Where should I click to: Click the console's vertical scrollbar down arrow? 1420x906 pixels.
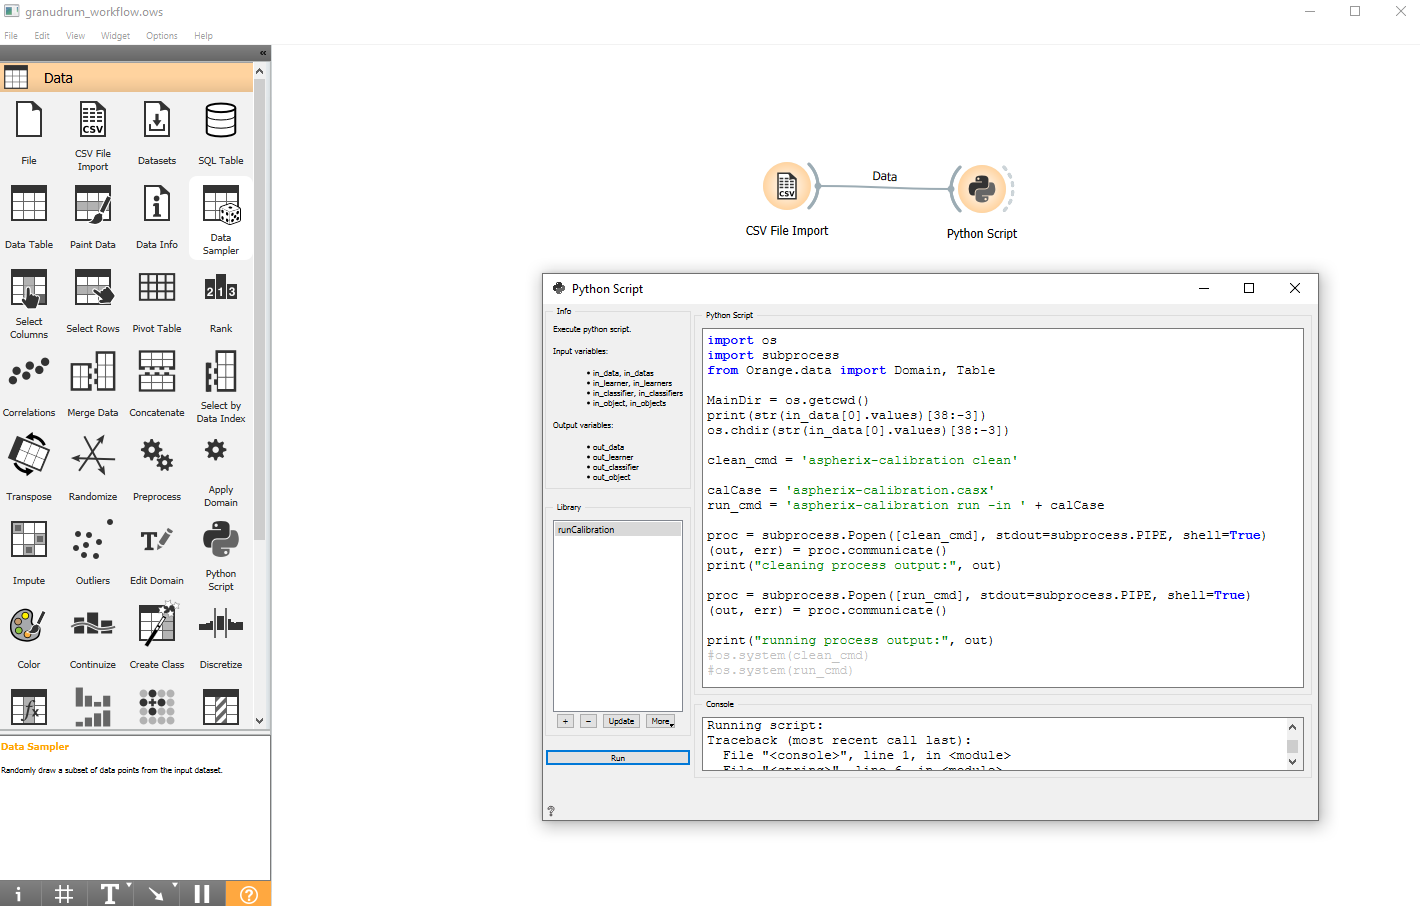pos(1292,762)
